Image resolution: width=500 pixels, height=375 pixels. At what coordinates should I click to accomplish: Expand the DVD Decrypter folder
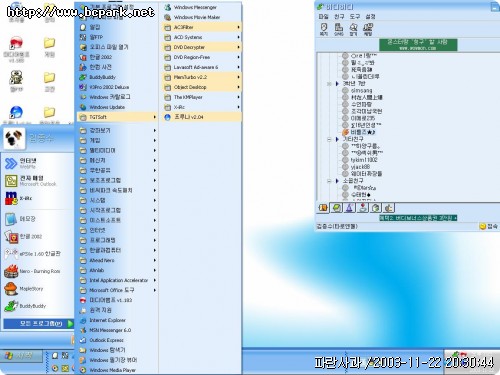click(x=201, y=47)
